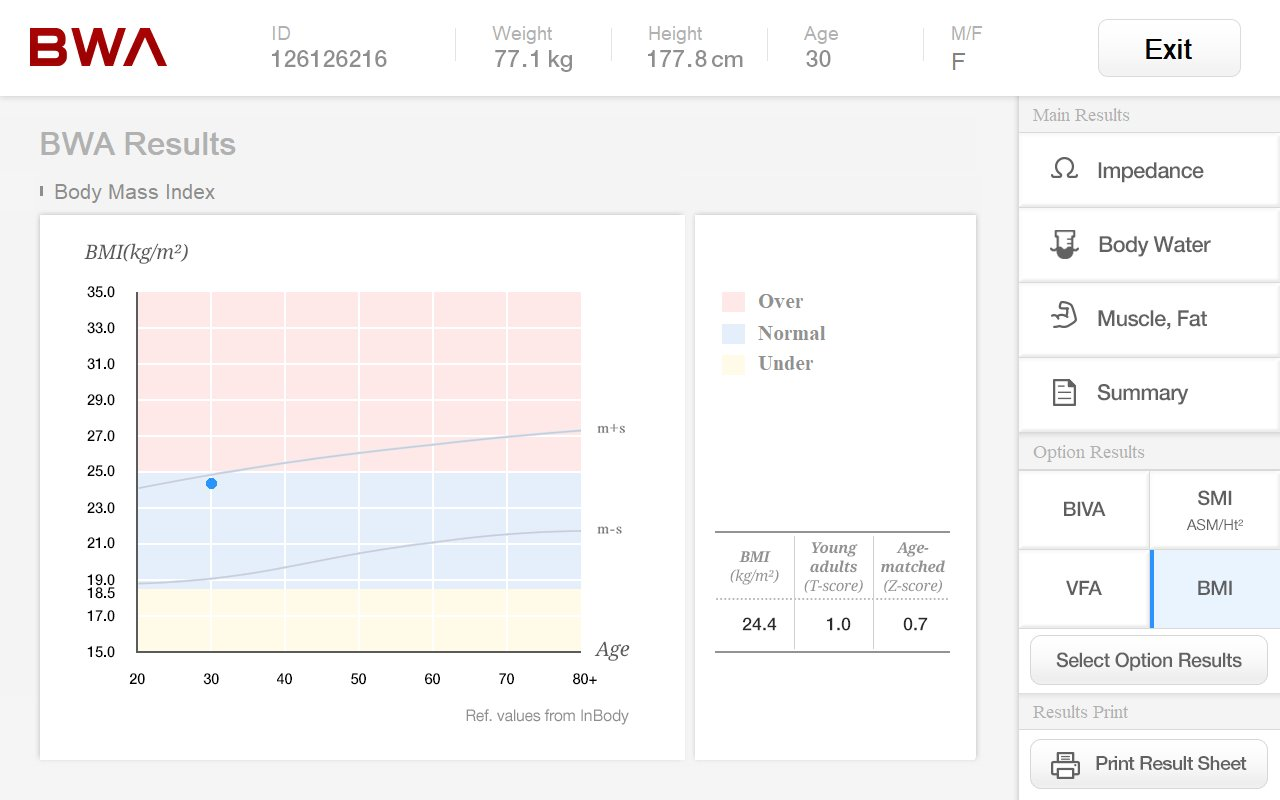Click the Body Water cup icon
The image size is (1280, 800).
coord(1064,244)
